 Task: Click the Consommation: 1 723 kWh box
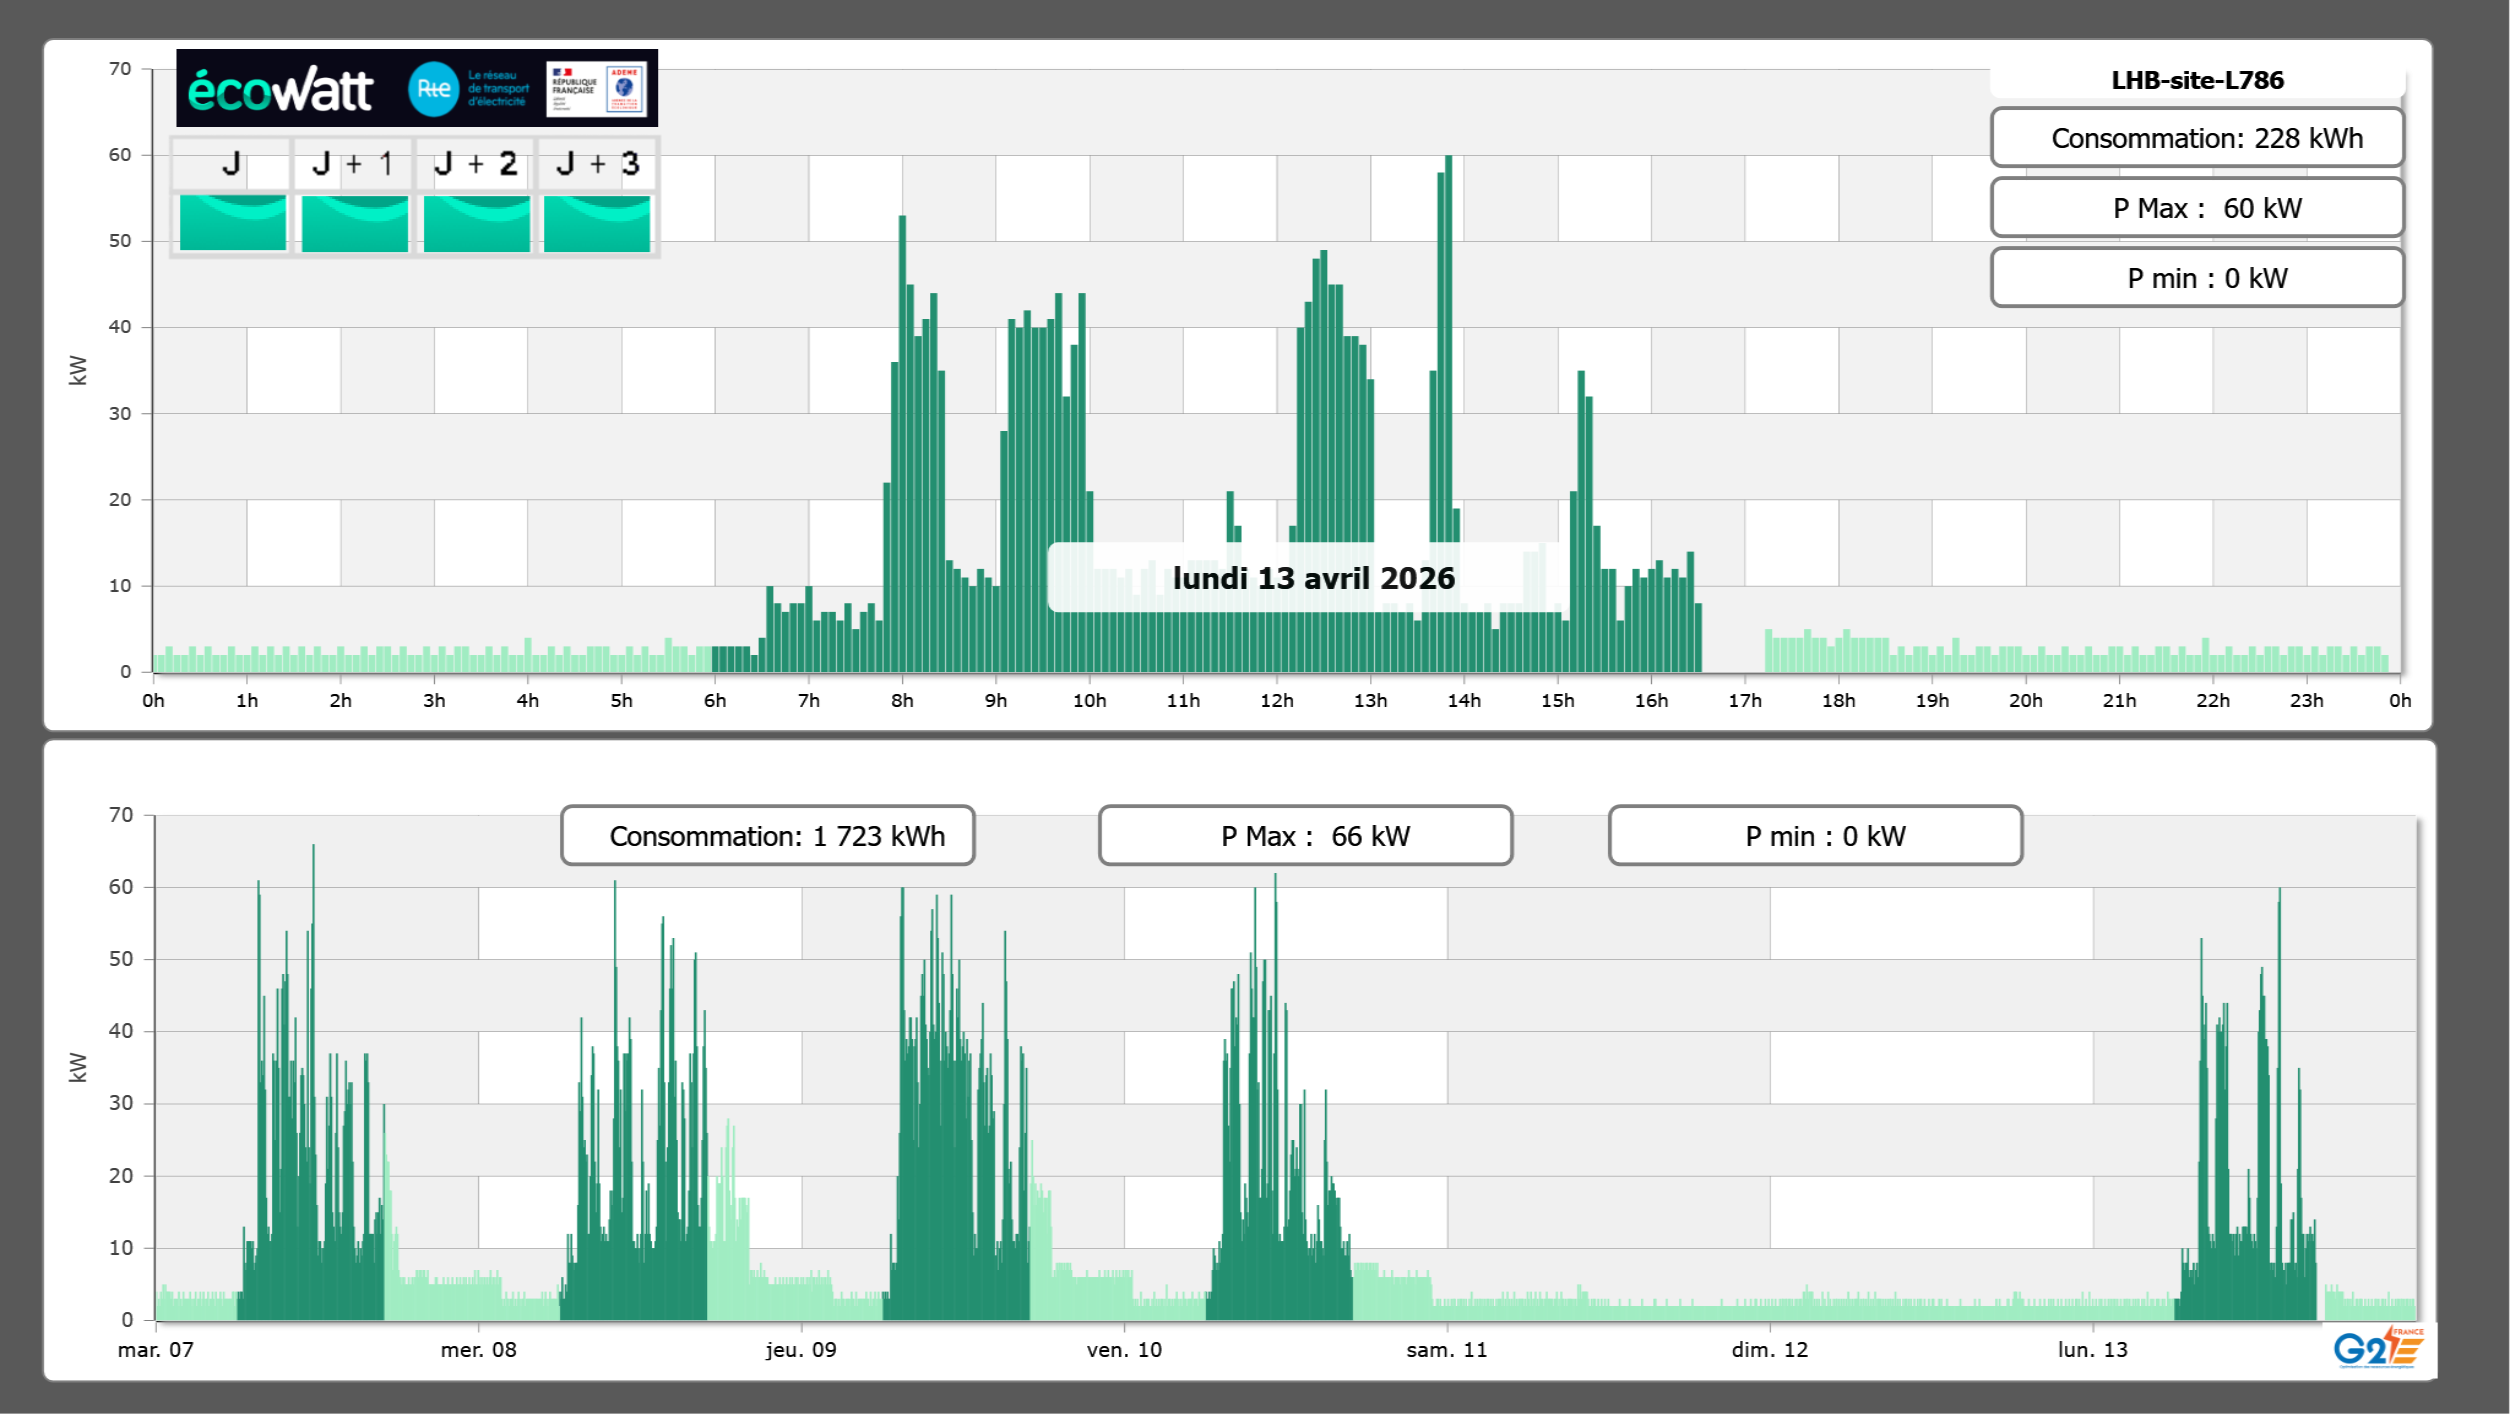[x=767, y=836]
